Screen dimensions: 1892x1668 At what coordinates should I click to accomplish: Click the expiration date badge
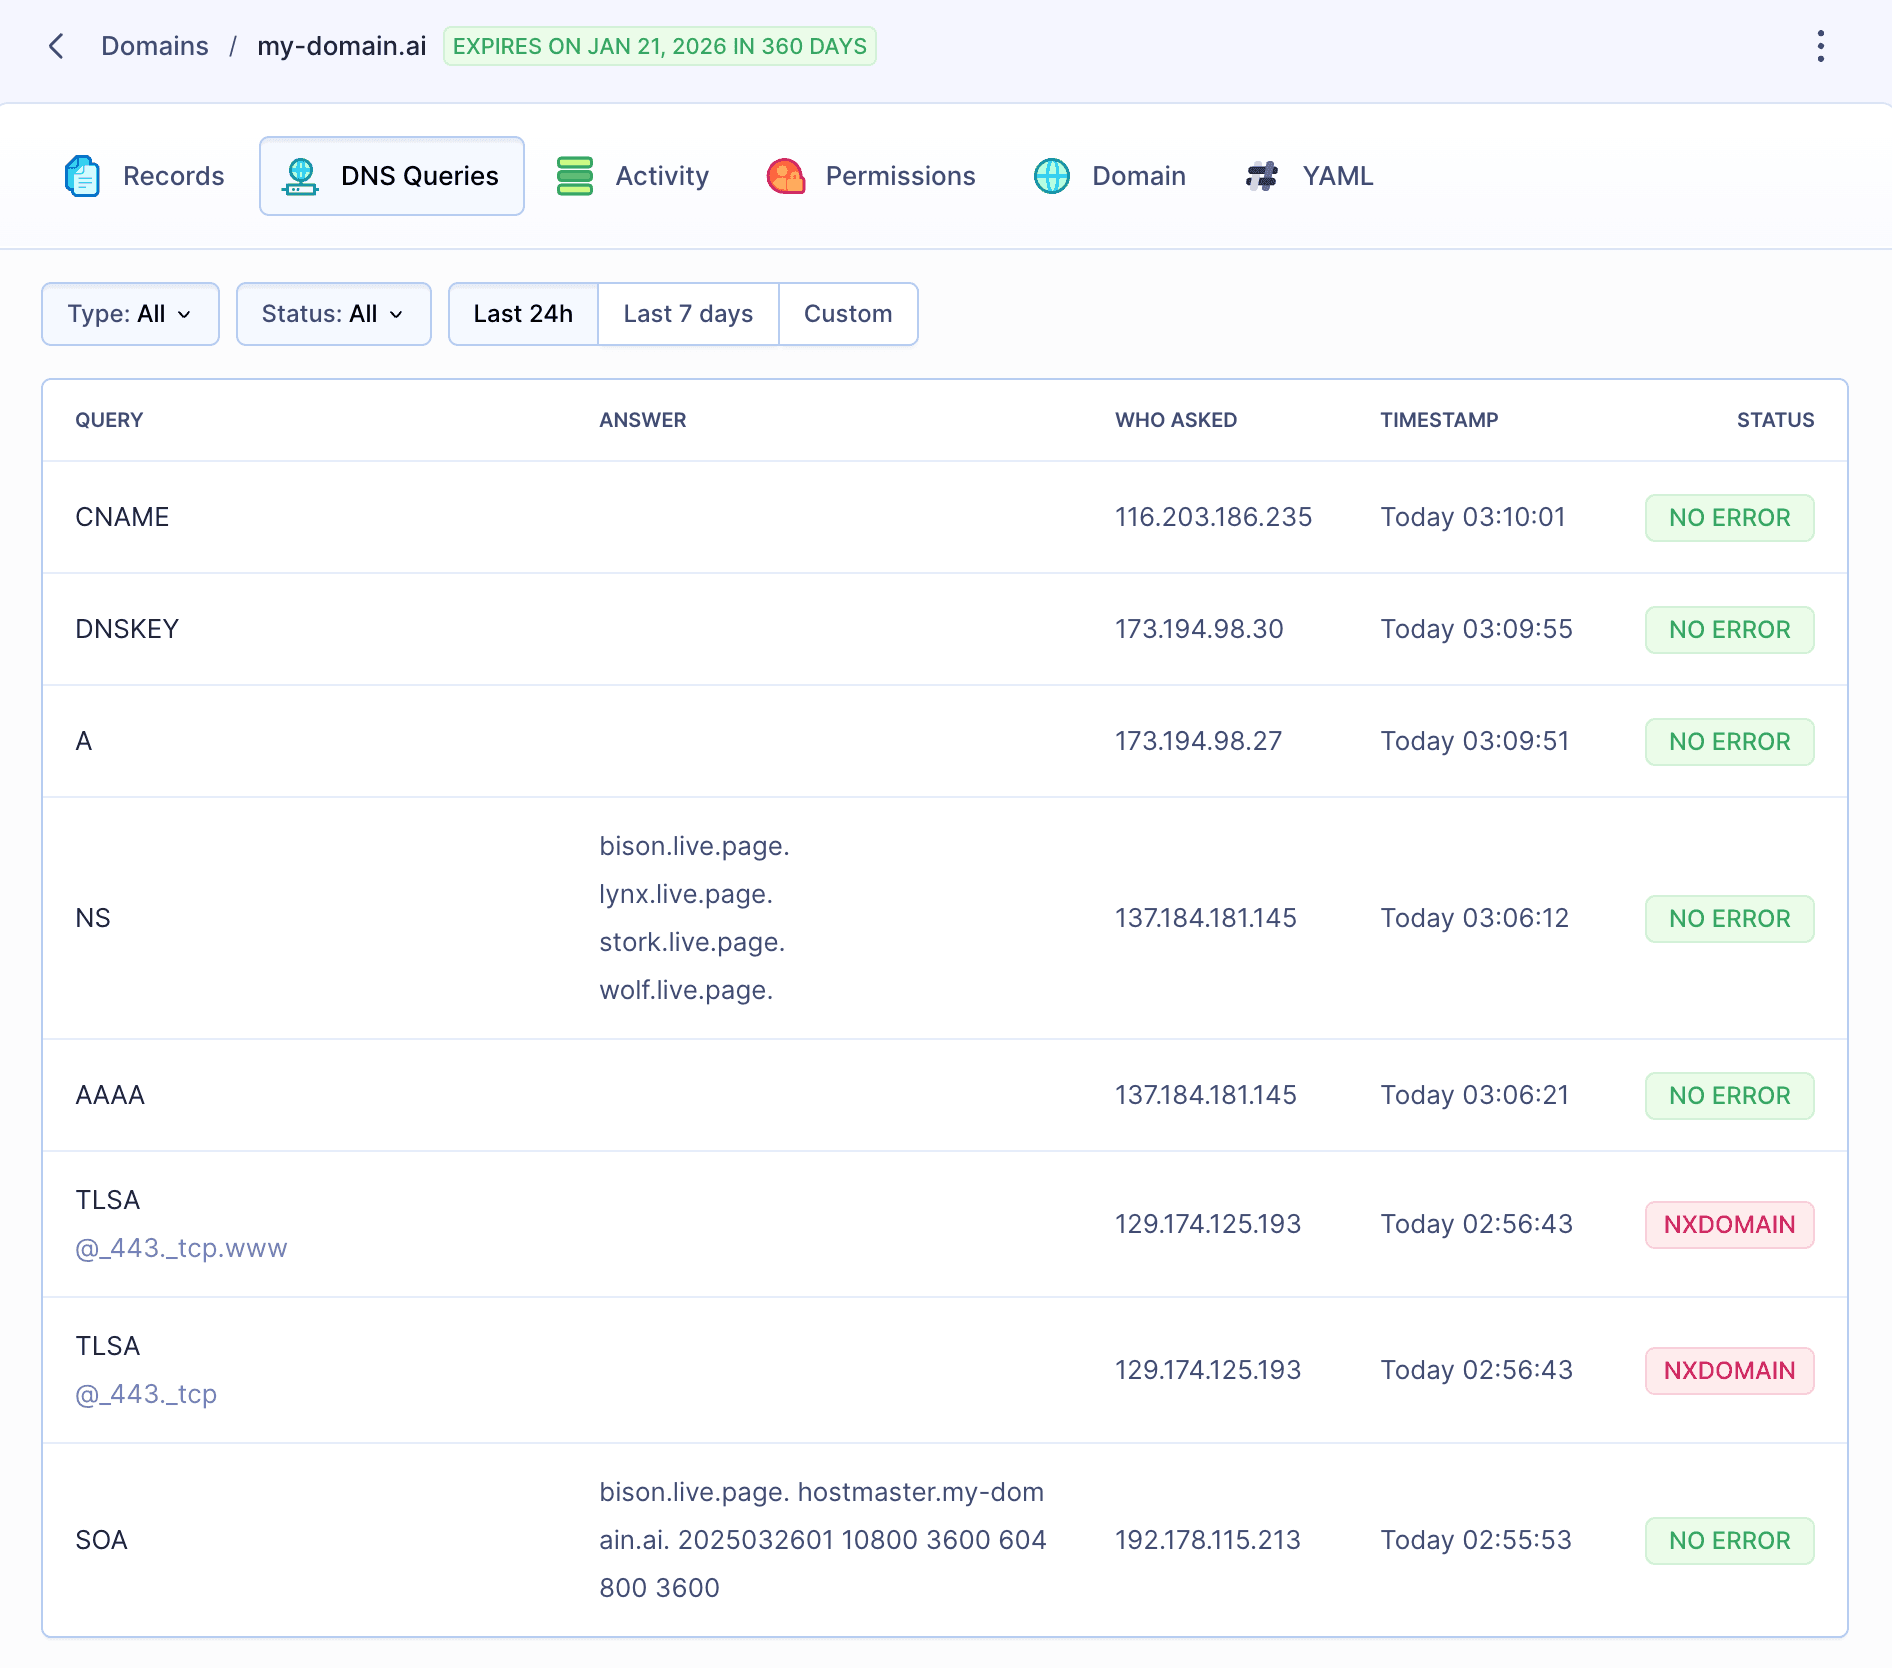pos(660,46)
